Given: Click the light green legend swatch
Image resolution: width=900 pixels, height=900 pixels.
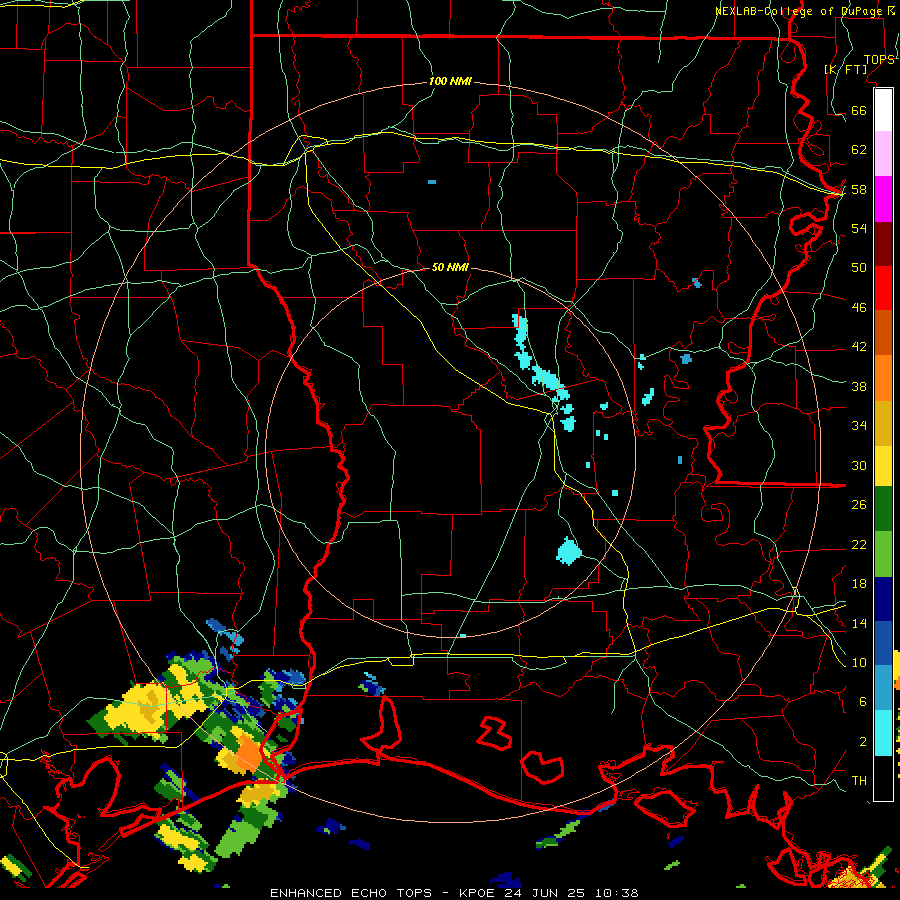Looking at the screenshot, I should (883, 554).
